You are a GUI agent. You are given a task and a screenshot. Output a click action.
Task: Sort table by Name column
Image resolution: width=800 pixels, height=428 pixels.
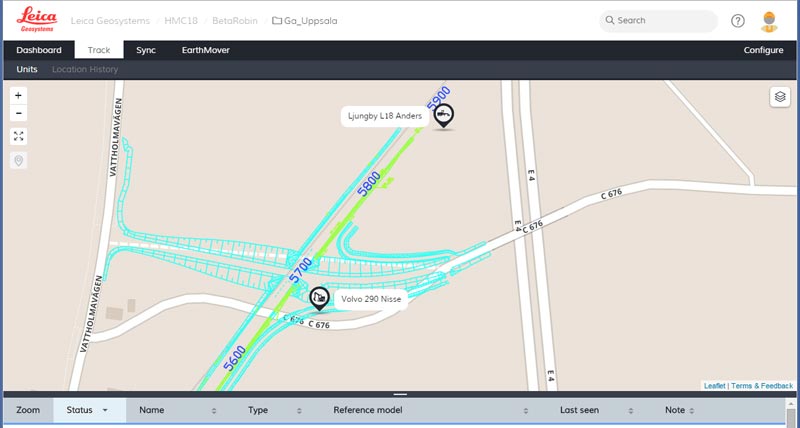click(x=178, y=410)
